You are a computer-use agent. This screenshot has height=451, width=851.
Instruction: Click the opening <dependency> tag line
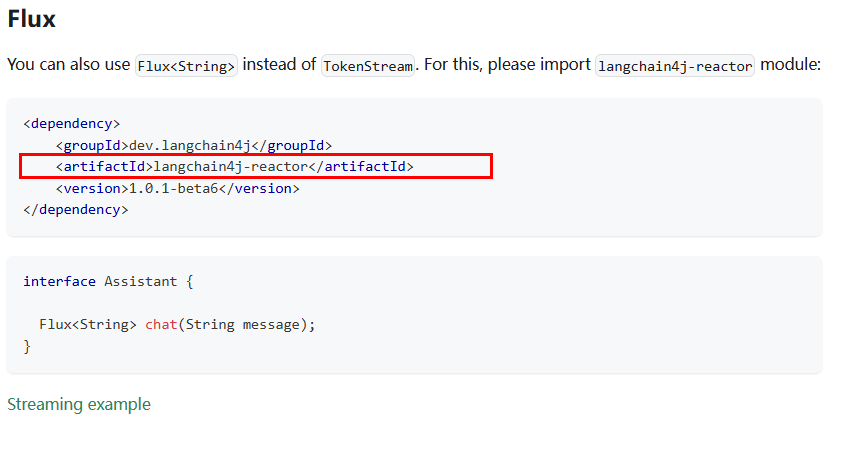tap(72, 124)
